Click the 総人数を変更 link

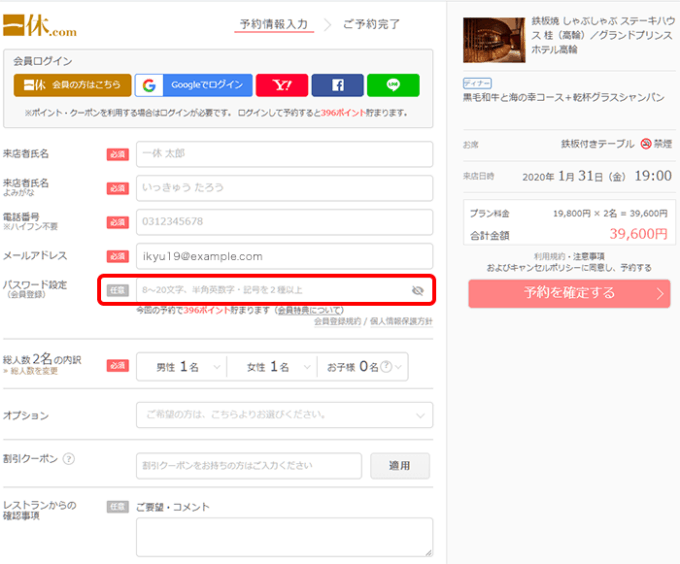coord(34,371)
